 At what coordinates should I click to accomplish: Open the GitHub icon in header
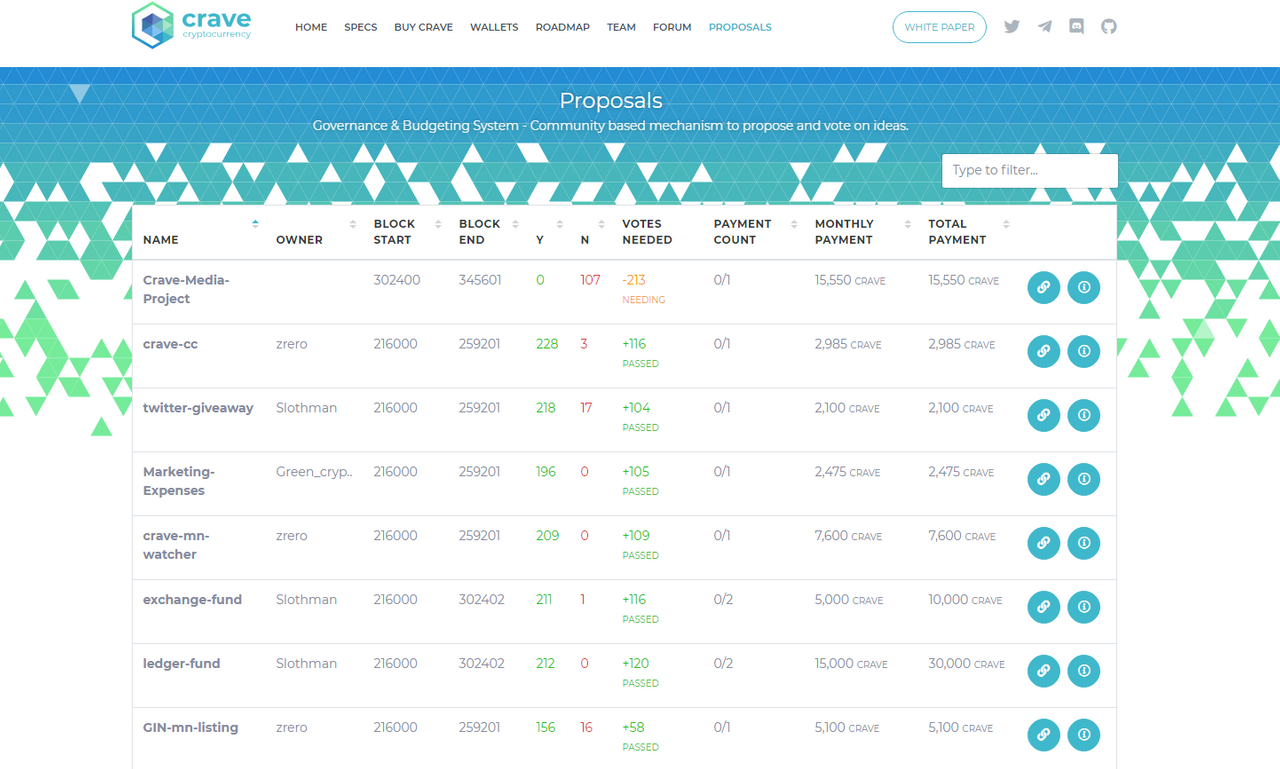(1109, 27)
